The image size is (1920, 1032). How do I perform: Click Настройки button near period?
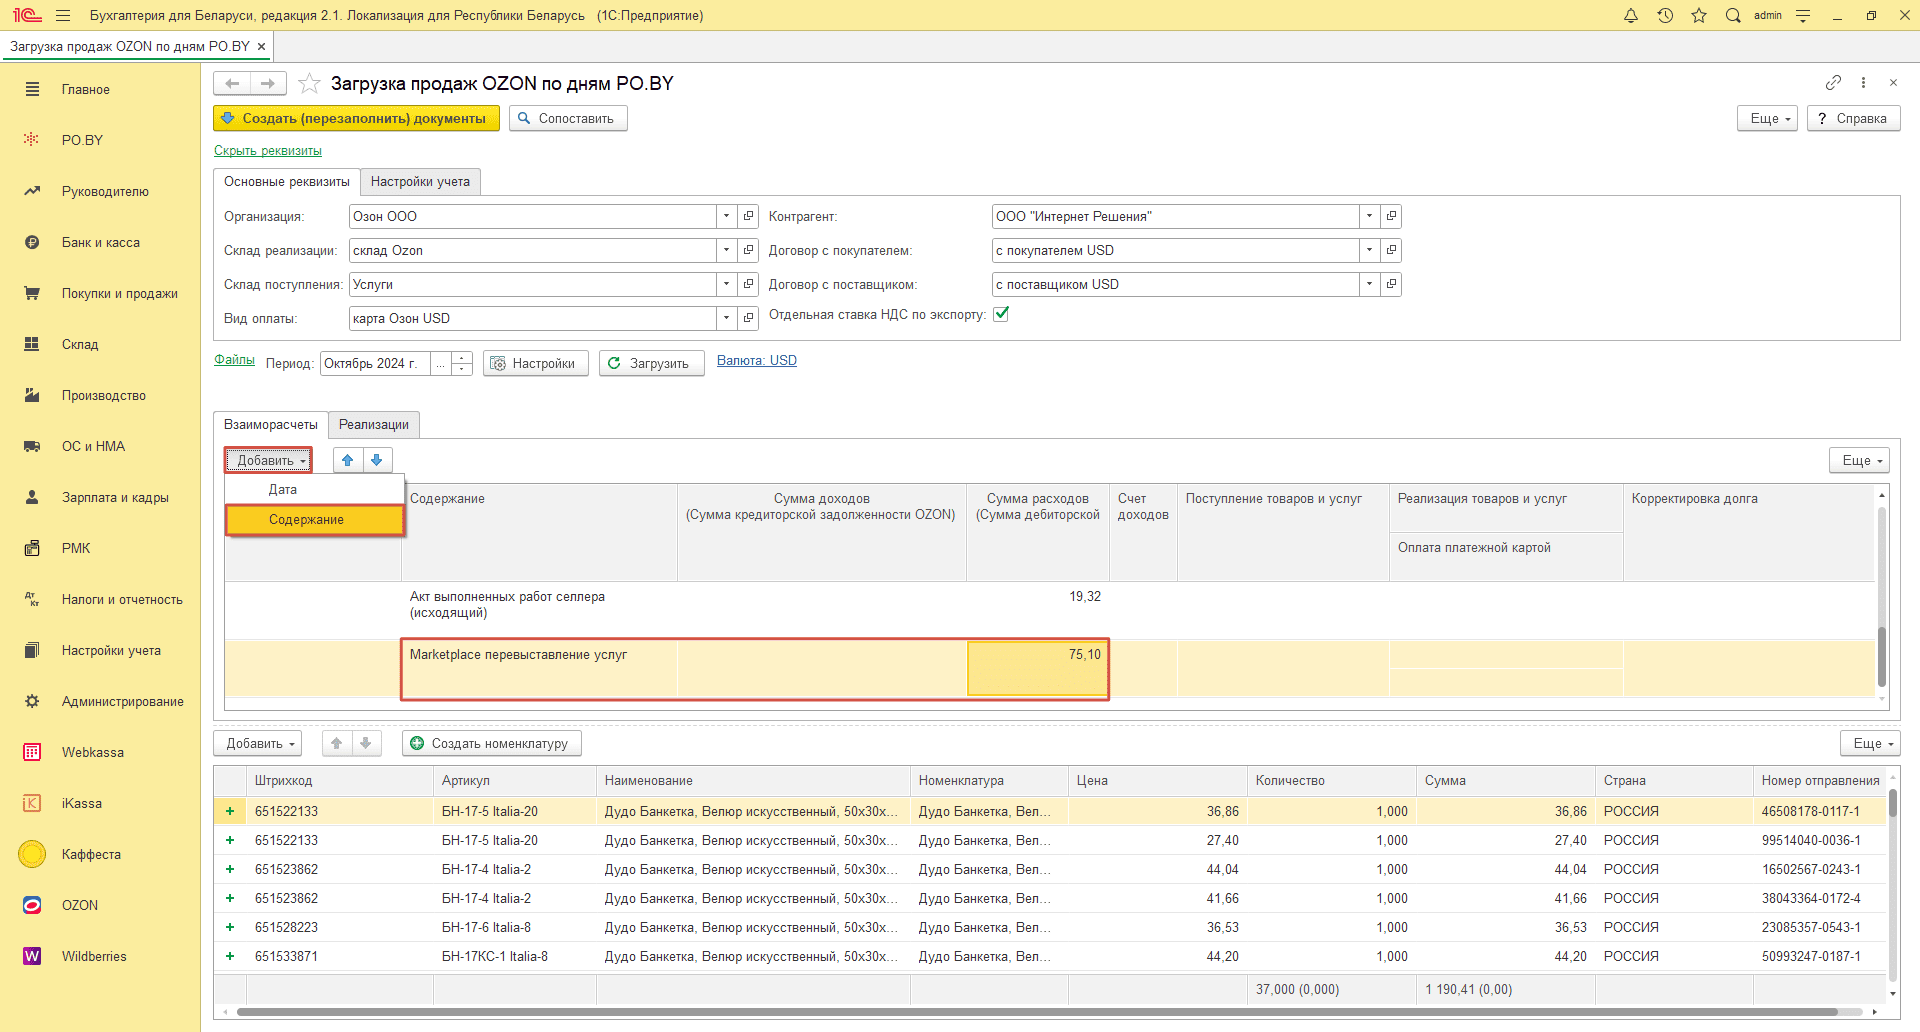[x=536, y=363]
